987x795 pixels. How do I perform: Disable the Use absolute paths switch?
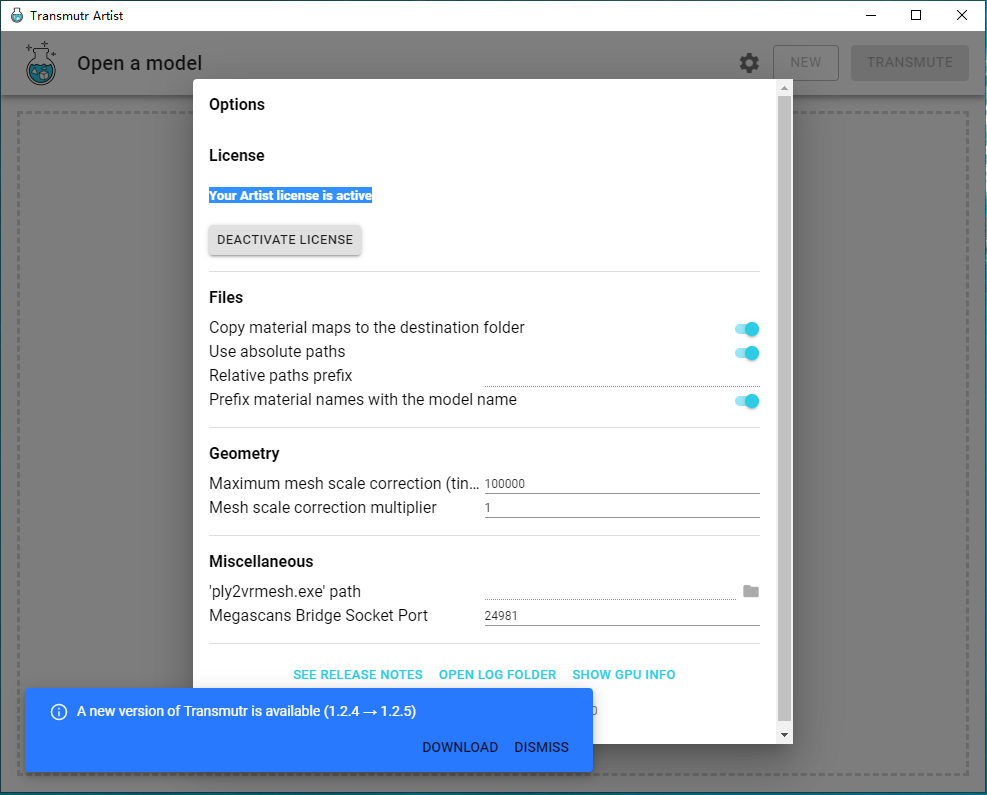[747, 352]
